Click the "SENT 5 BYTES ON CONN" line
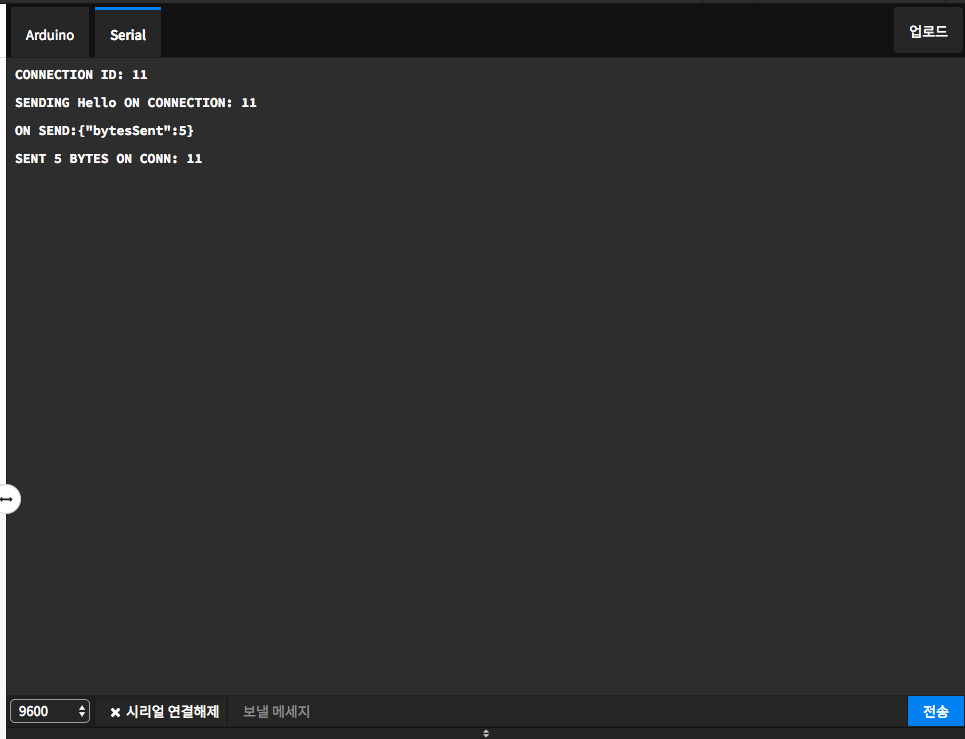 click(x=108, y=159)
